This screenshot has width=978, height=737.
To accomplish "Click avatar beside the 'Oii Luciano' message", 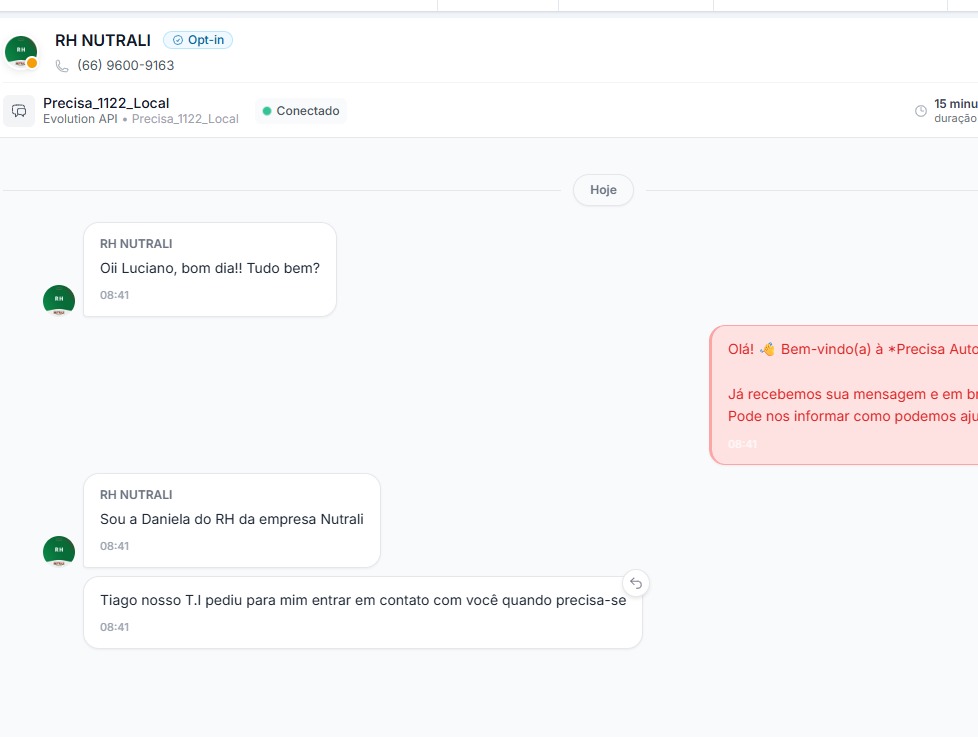I will pos(59,300).
